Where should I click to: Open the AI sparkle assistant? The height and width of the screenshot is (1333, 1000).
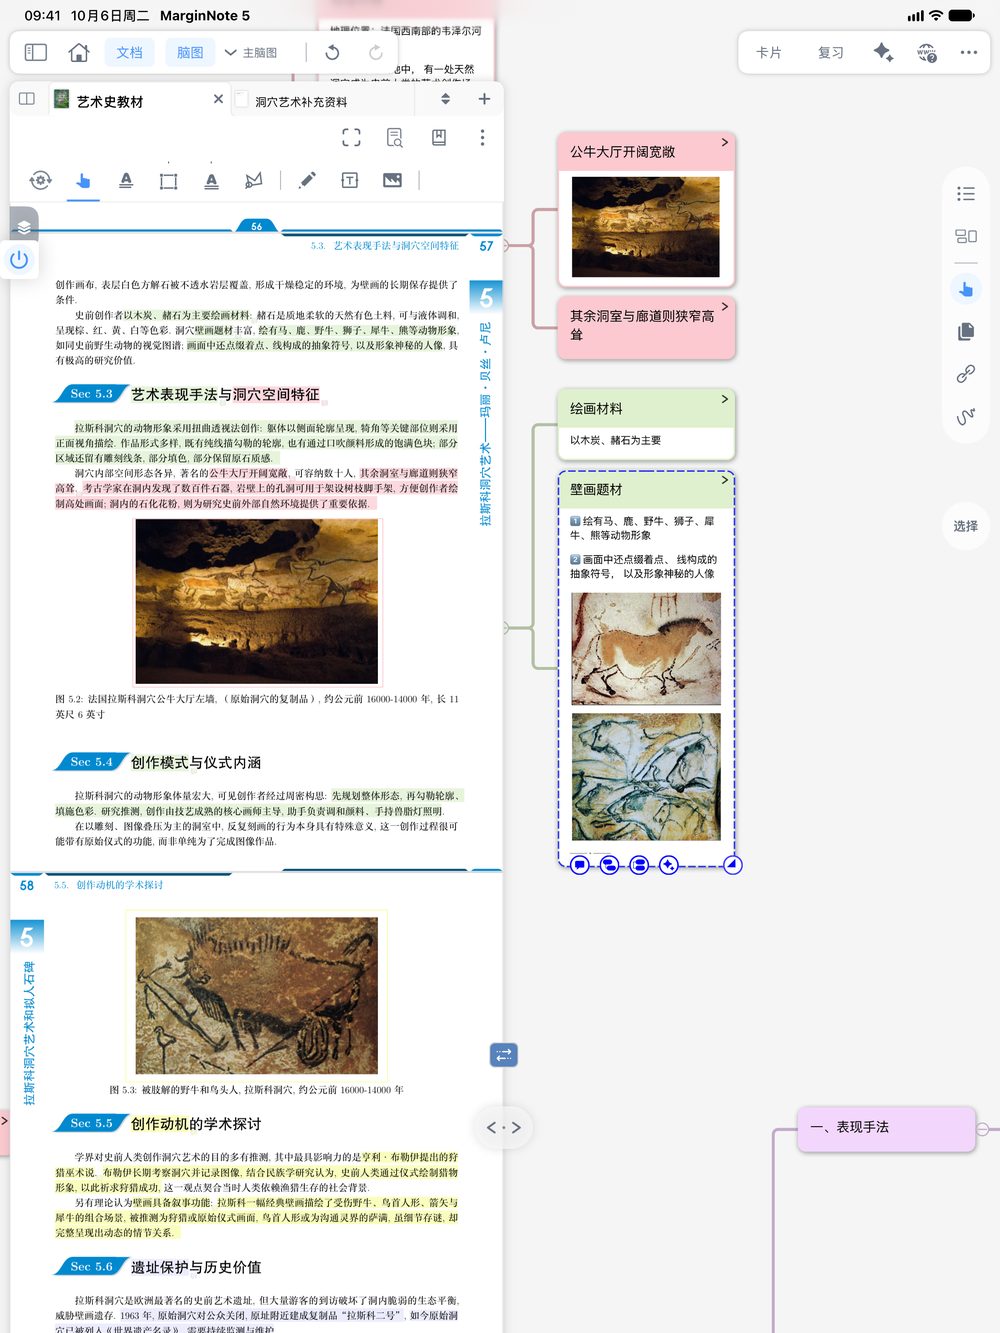tap(883, 52)
